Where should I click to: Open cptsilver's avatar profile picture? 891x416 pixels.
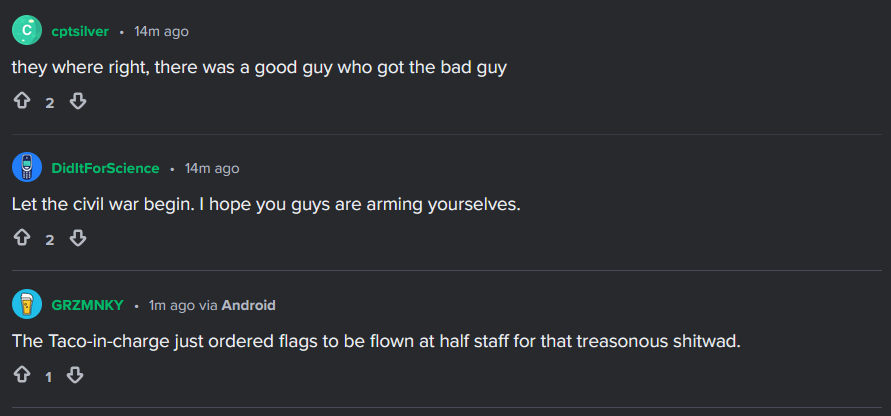(27, 31)
